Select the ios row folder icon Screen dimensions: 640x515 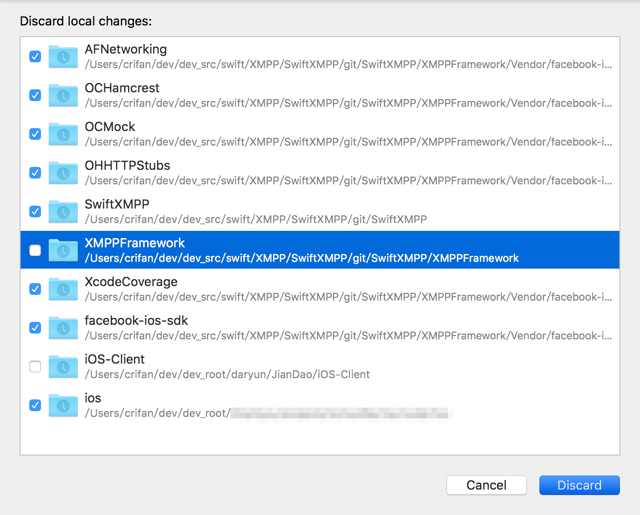[63, 406]
